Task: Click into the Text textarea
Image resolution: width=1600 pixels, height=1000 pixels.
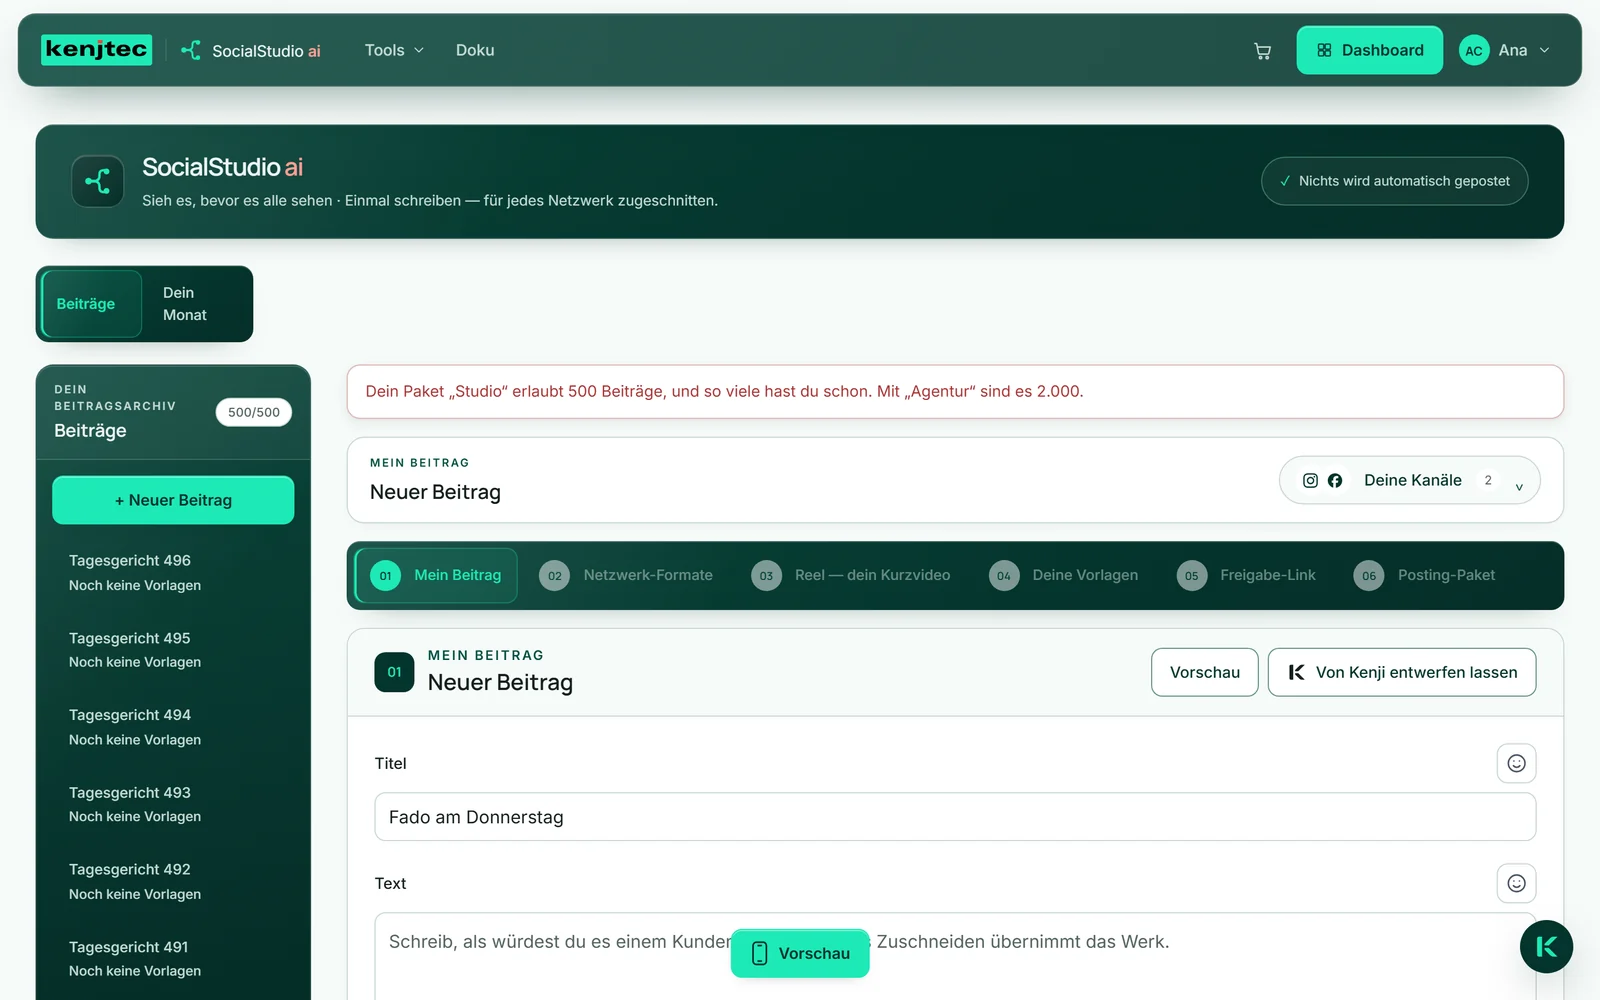Action: pos(955,956)
